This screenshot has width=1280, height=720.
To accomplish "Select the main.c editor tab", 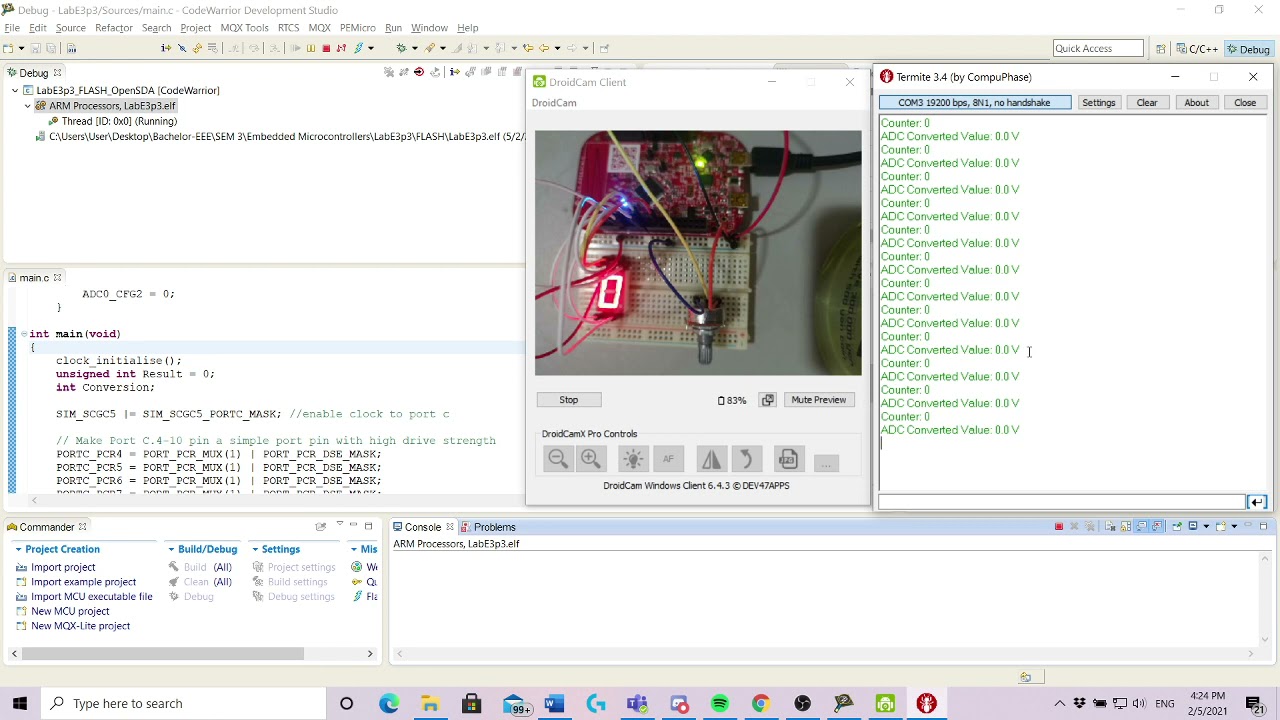I will pyautogui.click(x=33, y=277).
